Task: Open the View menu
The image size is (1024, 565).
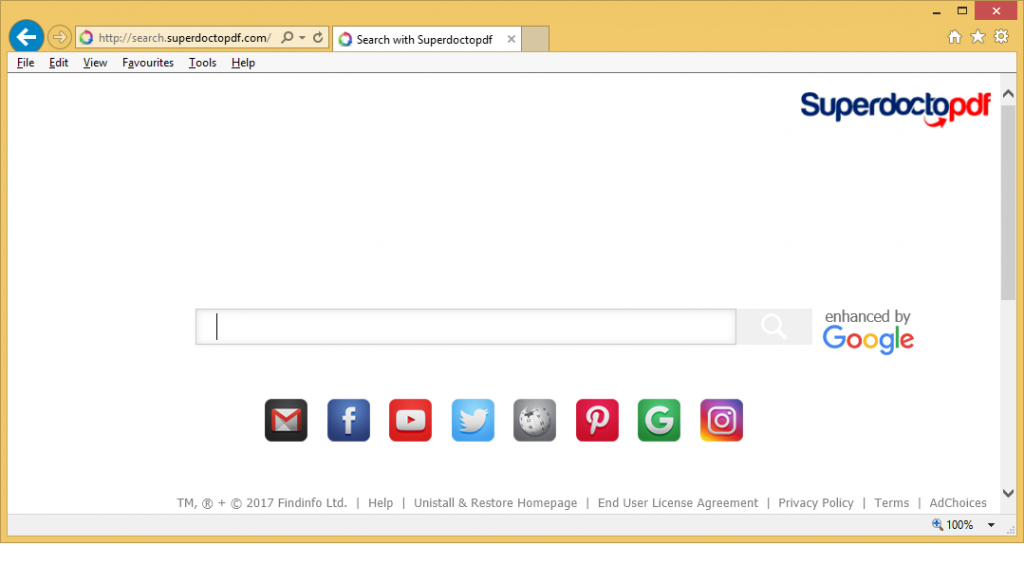Action: tap(95, 63)
